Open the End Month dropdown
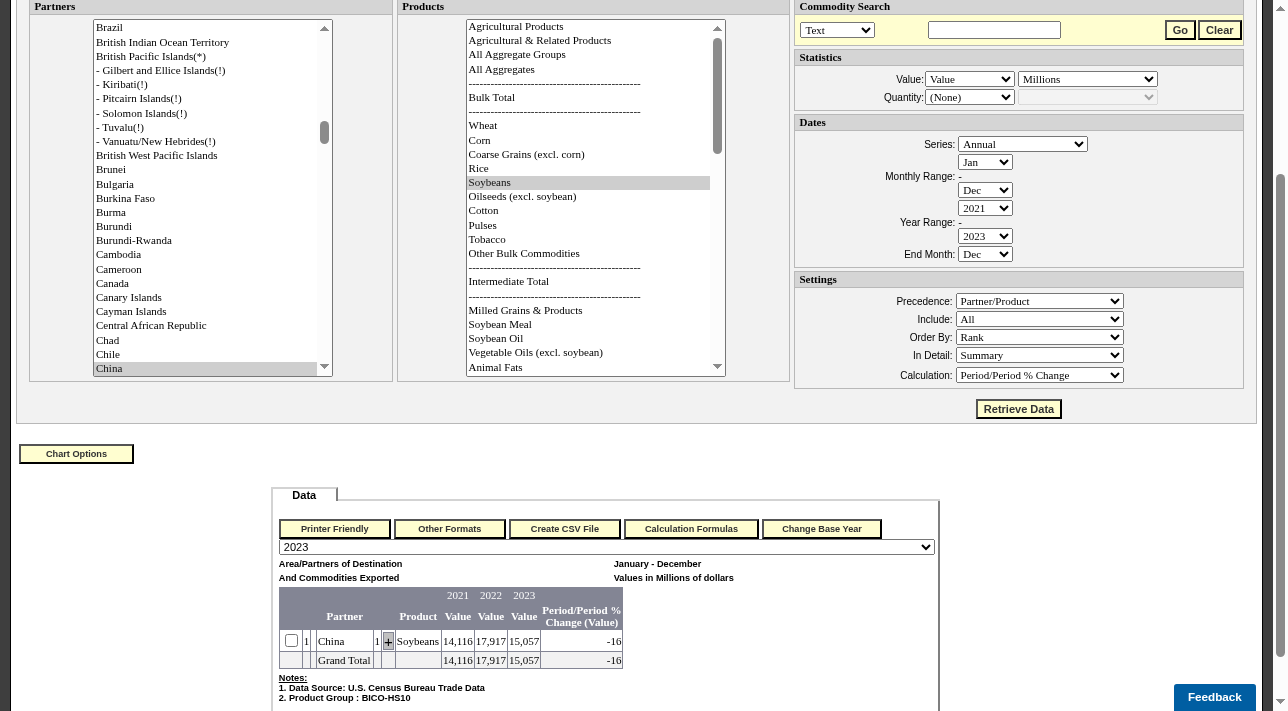Screen dimensions: 1288x711 point(985,254)
